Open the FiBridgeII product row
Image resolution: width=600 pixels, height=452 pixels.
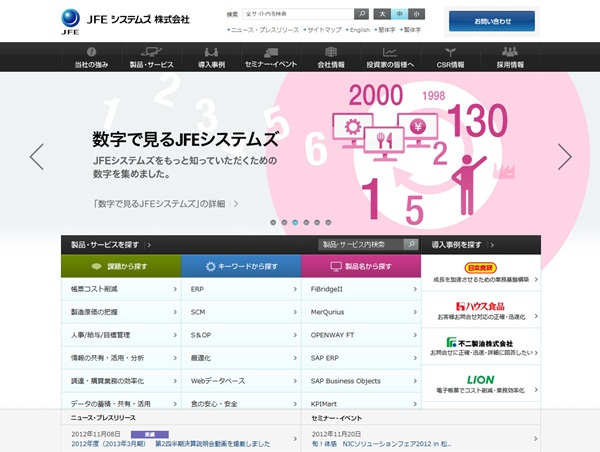coord(361,289)
